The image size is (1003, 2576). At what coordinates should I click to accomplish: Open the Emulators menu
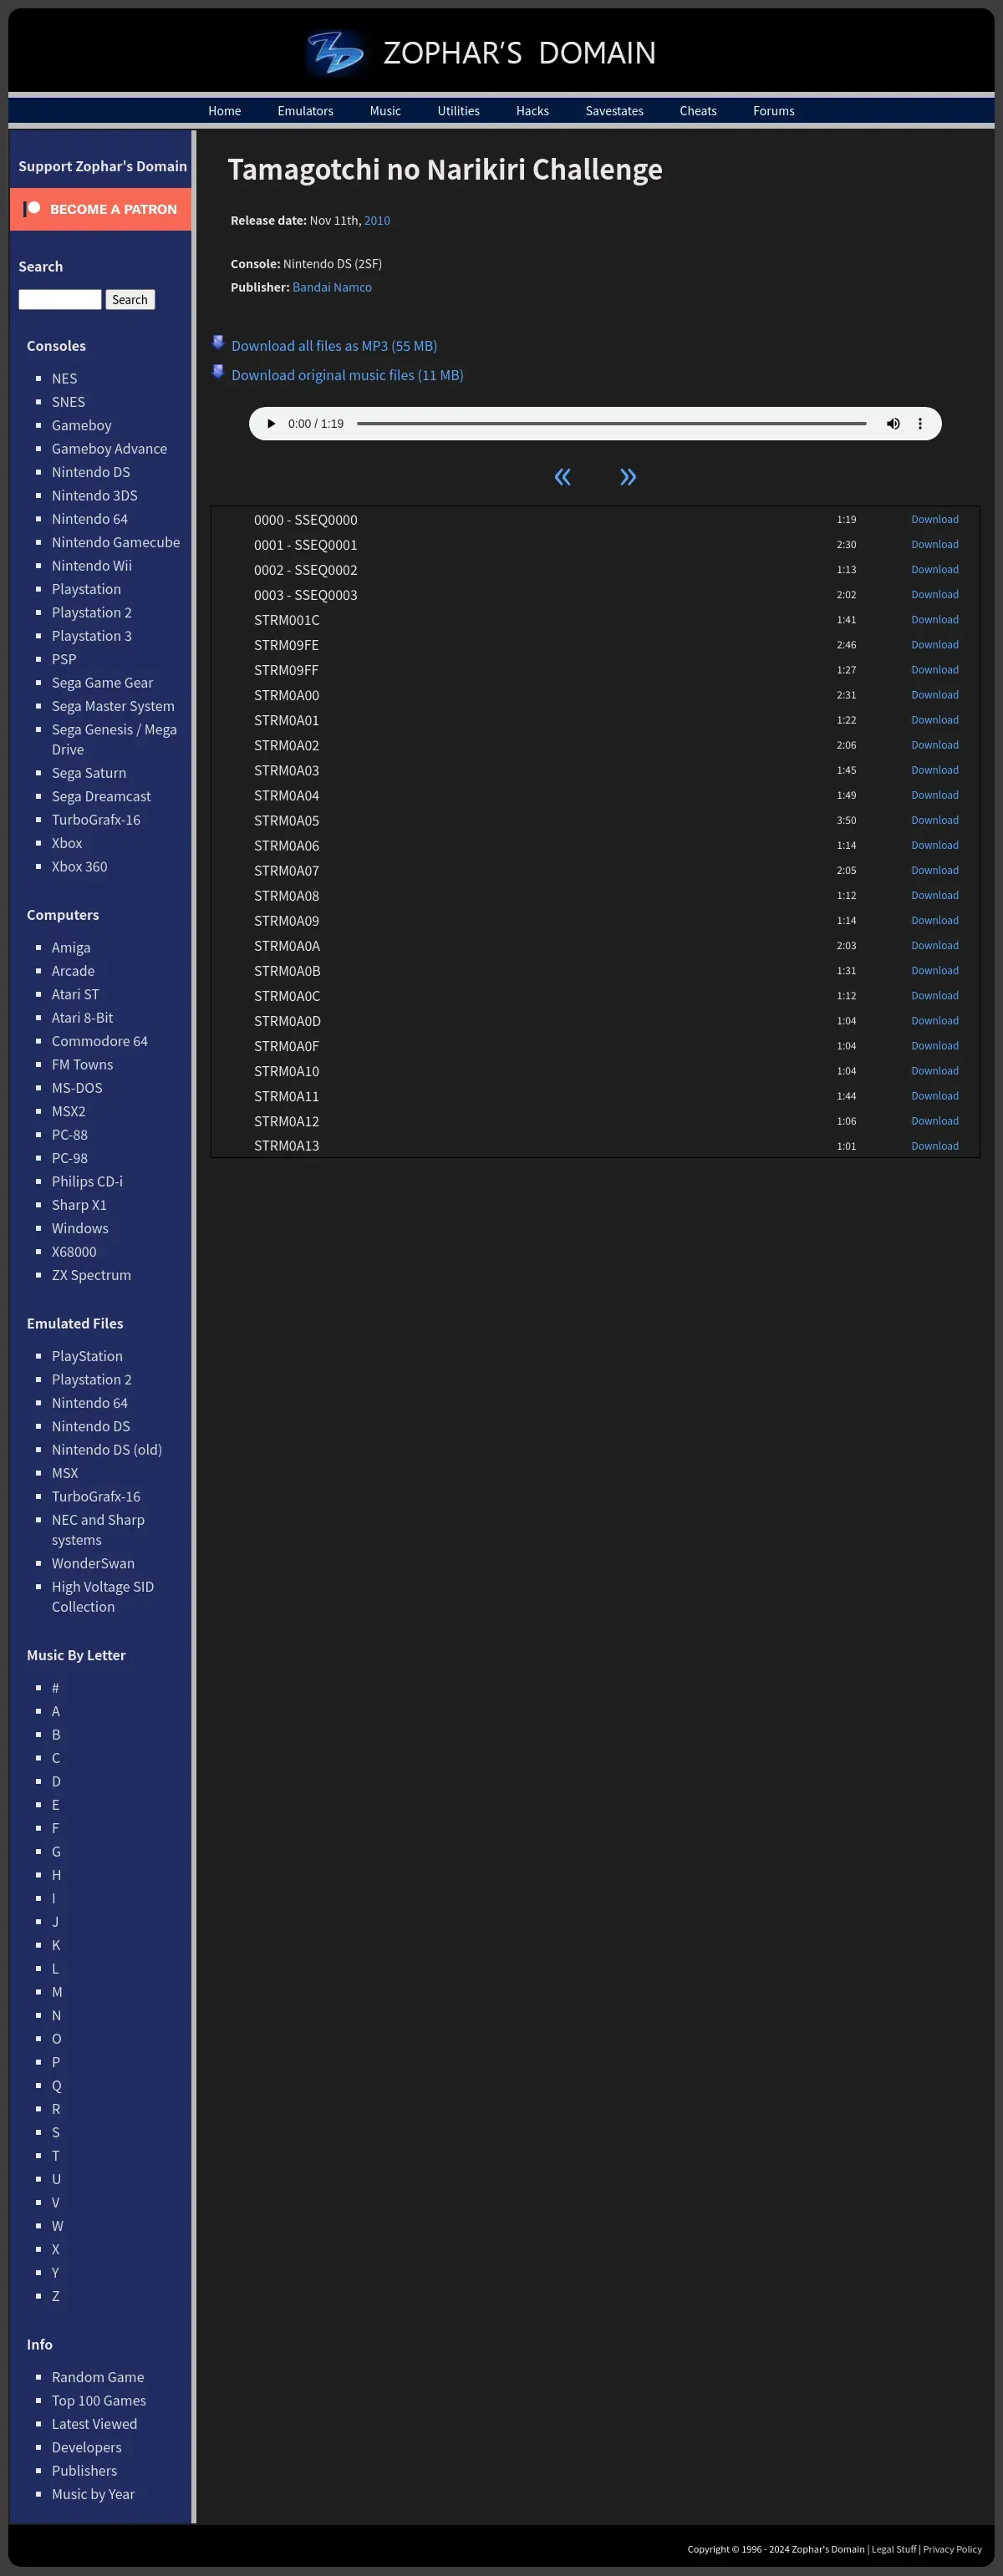pyautogui.click(x=305, y=111)
